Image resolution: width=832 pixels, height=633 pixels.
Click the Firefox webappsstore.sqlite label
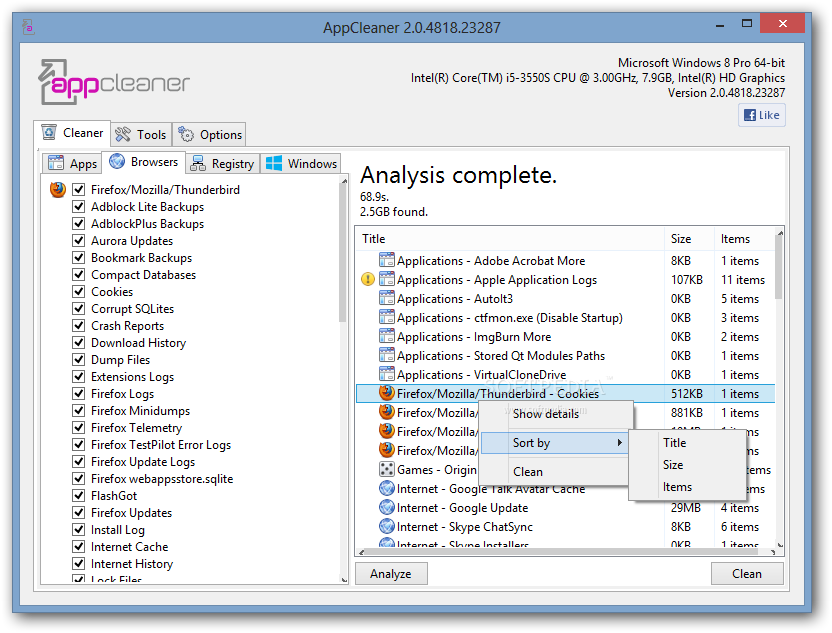coord(162,479)
